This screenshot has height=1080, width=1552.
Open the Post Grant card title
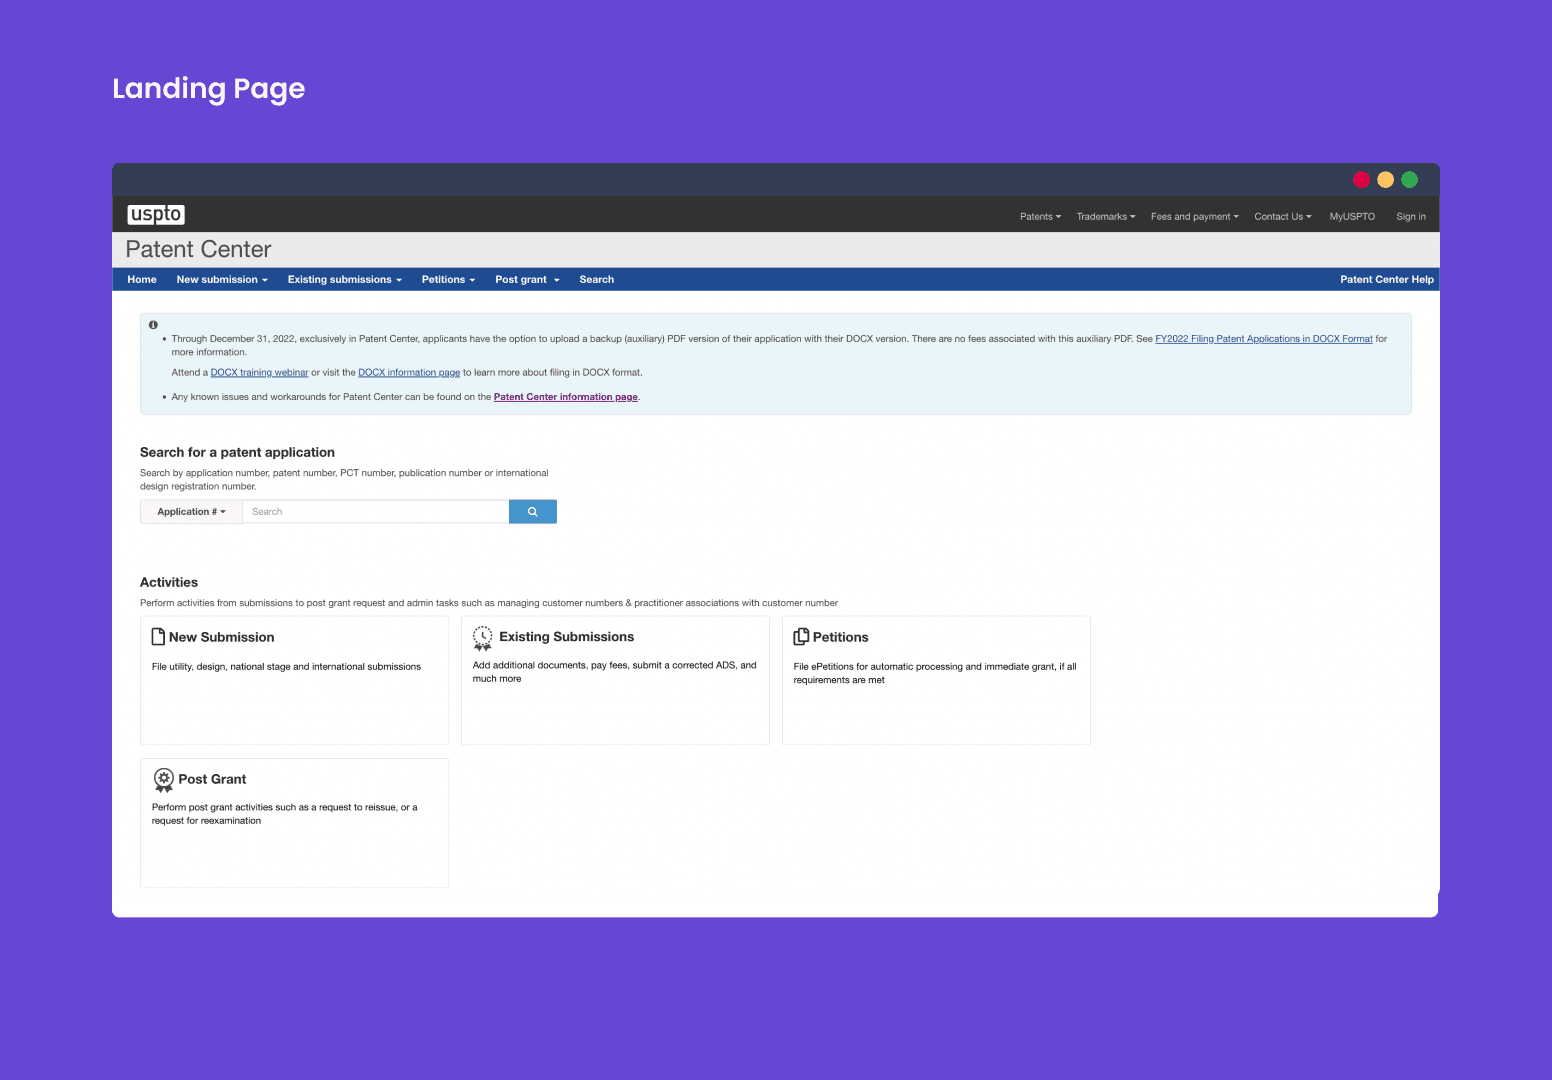pos(212,779)
